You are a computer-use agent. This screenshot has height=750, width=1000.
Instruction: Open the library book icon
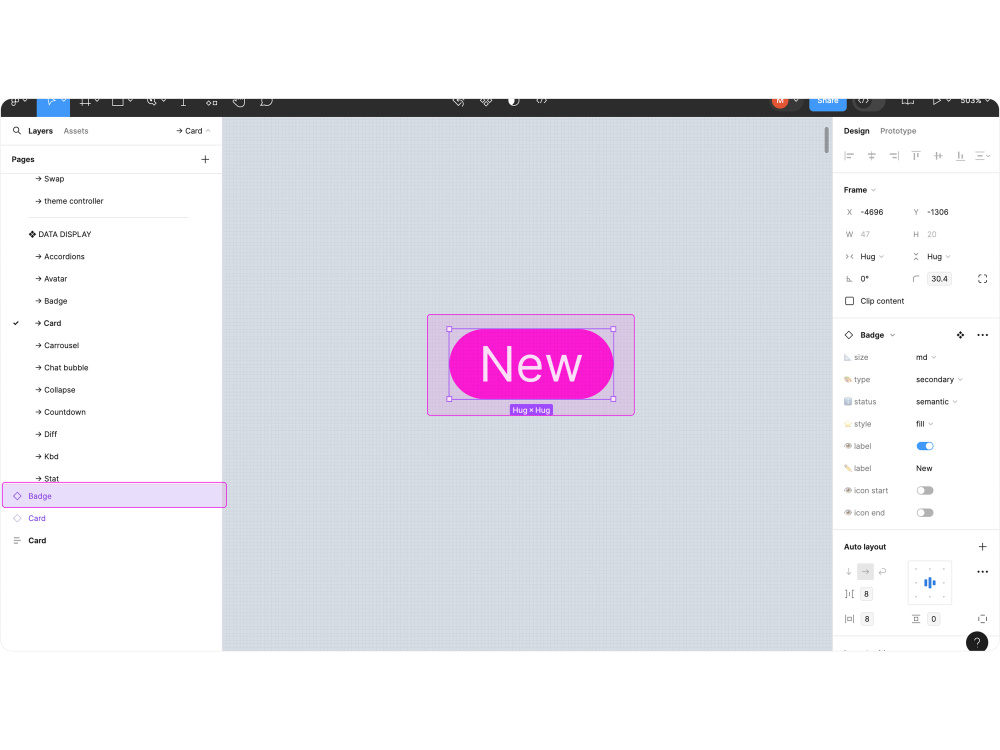[x=908, y=102]
